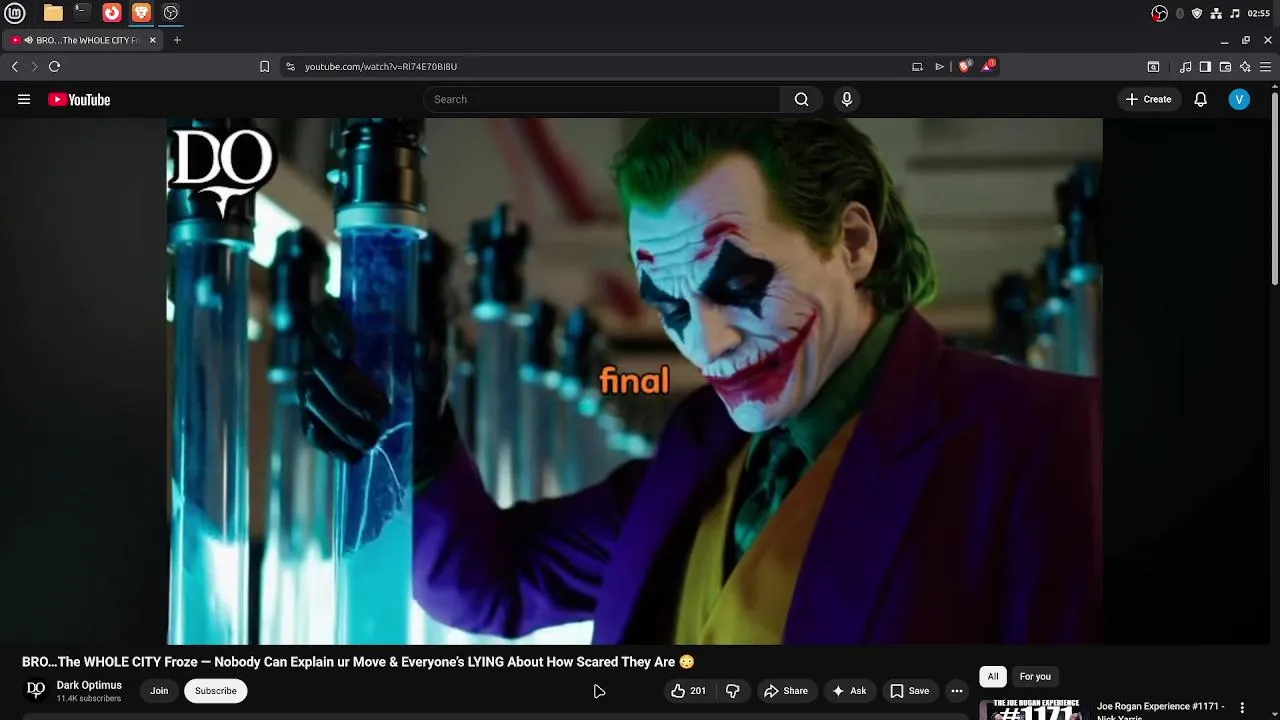The width and height of the screenshot is (1280, 720).
Task: Open the Brave Wallet icon
Action: click(1225, 66)
